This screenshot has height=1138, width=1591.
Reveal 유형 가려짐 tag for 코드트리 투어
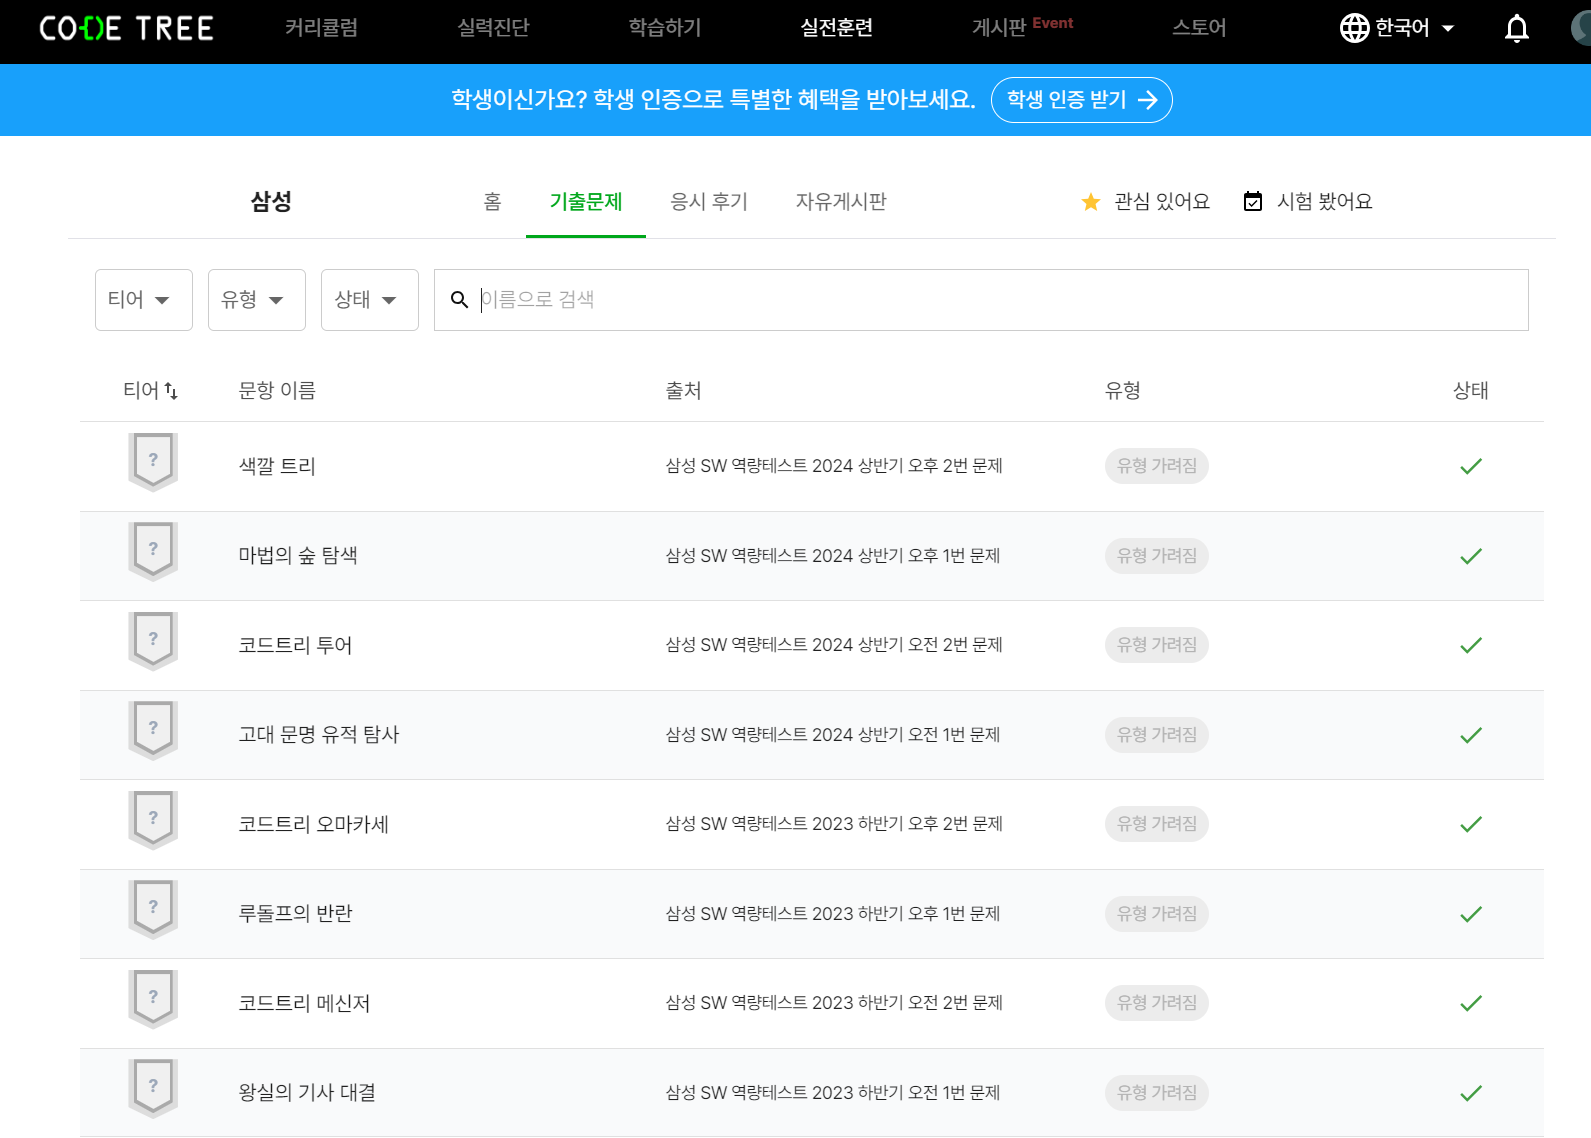click(1157, 645)
